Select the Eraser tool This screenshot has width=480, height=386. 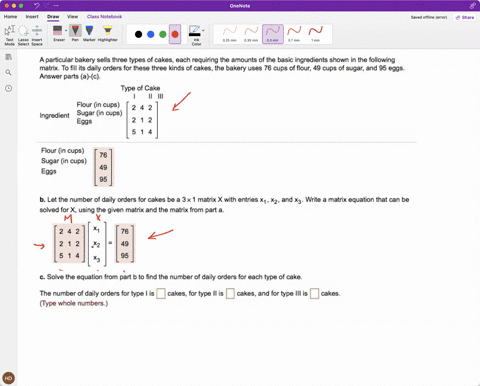pyautogui.click(x=58, y=33)
